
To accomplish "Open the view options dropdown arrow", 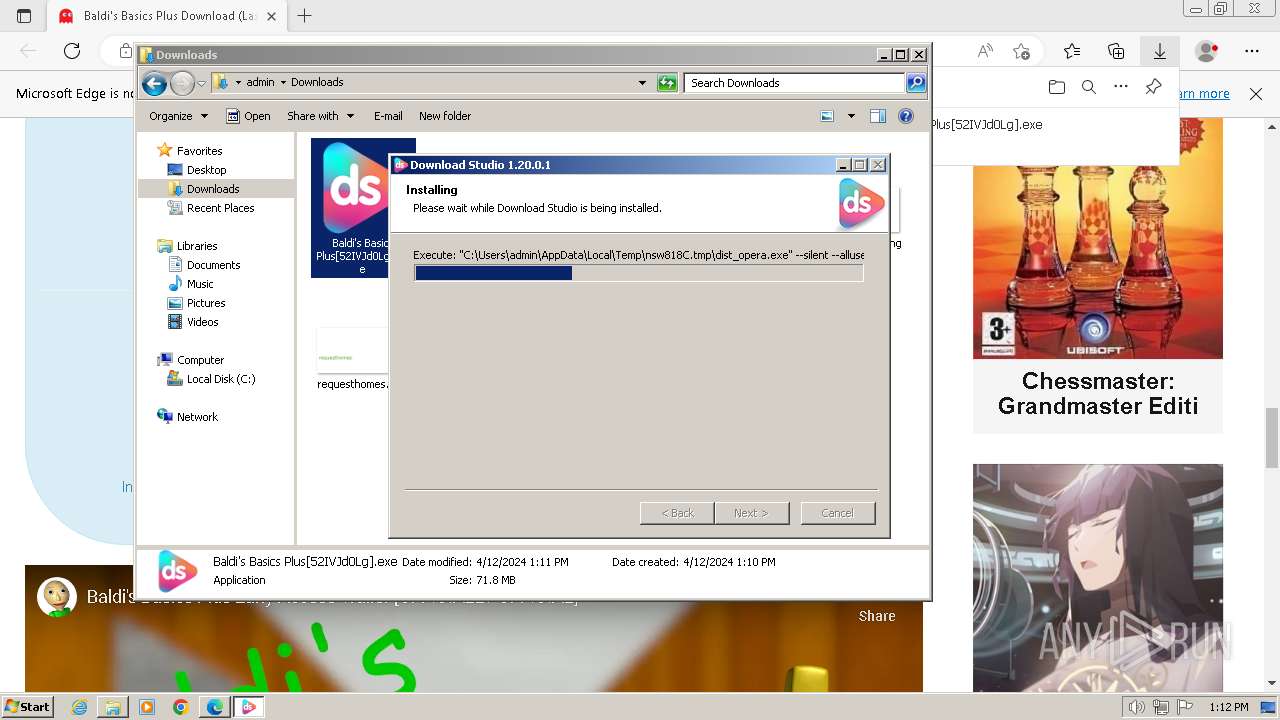I will pos(851,116).
